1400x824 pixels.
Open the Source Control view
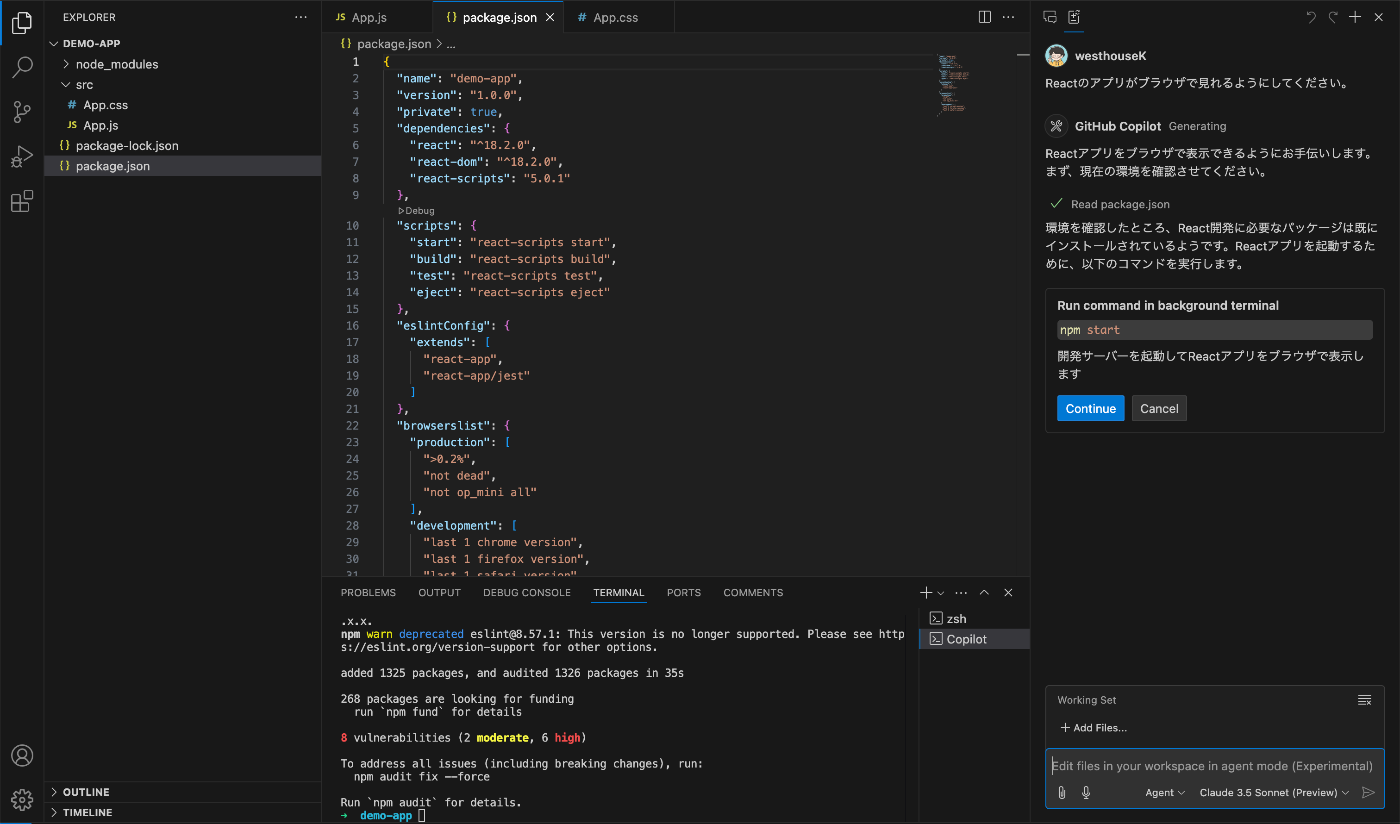coord(21,111)
